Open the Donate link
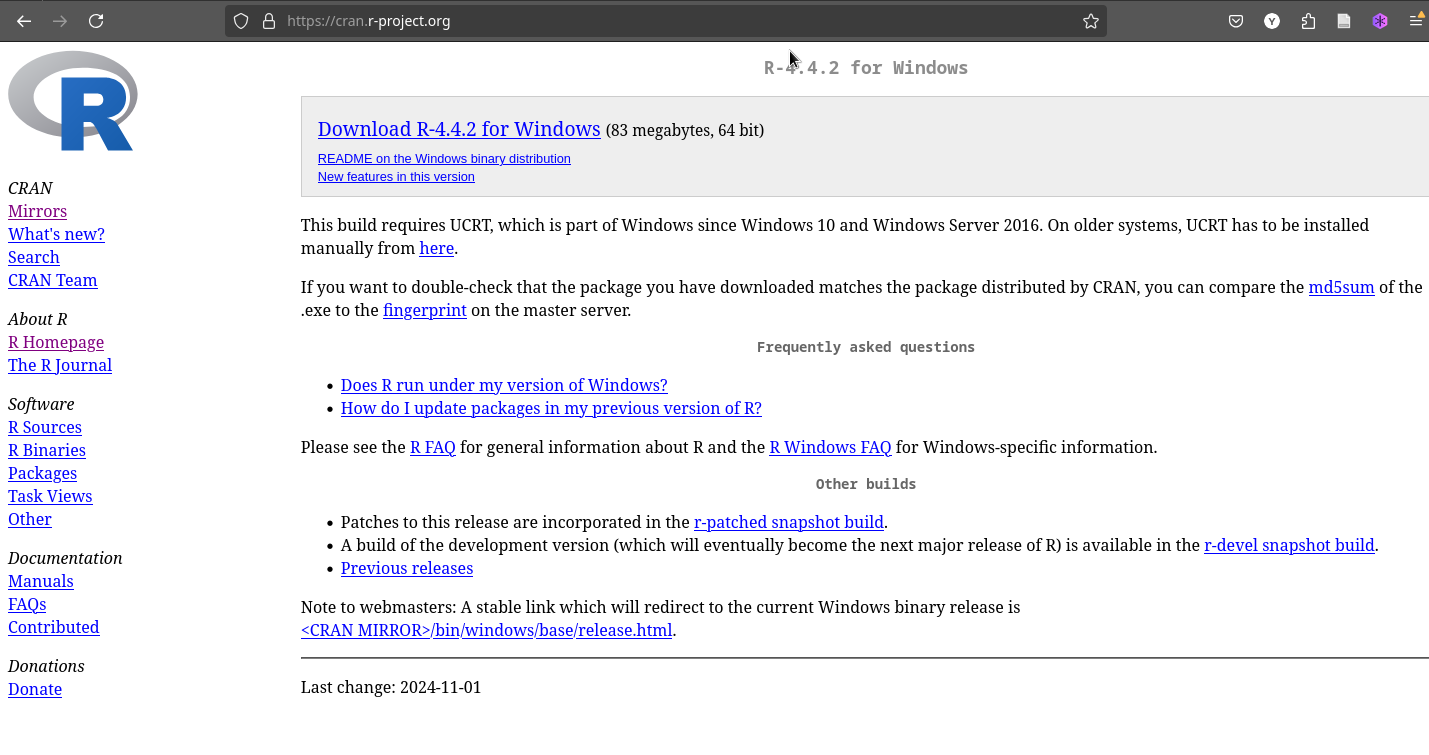This screenshot has height=755, width=1429. pyautogui.click(x=35, y=689)
